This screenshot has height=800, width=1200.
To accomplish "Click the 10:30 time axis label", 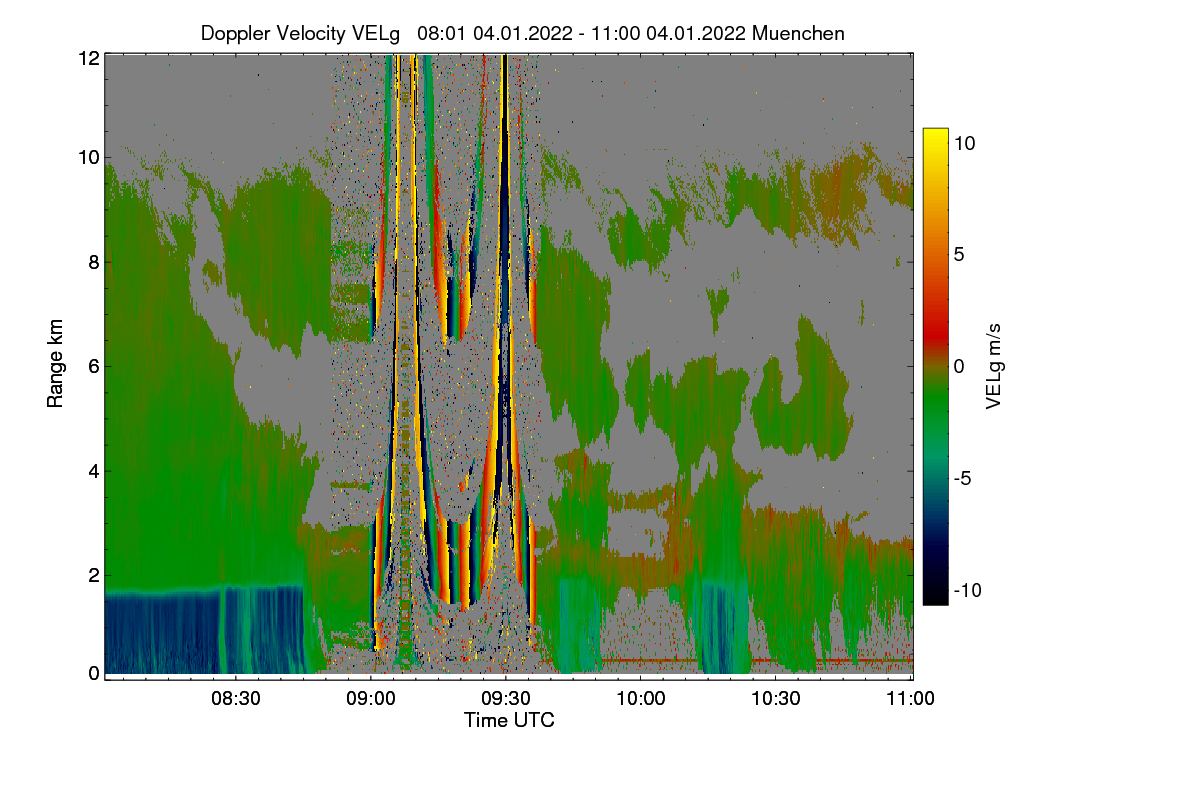I will (776, 699).
